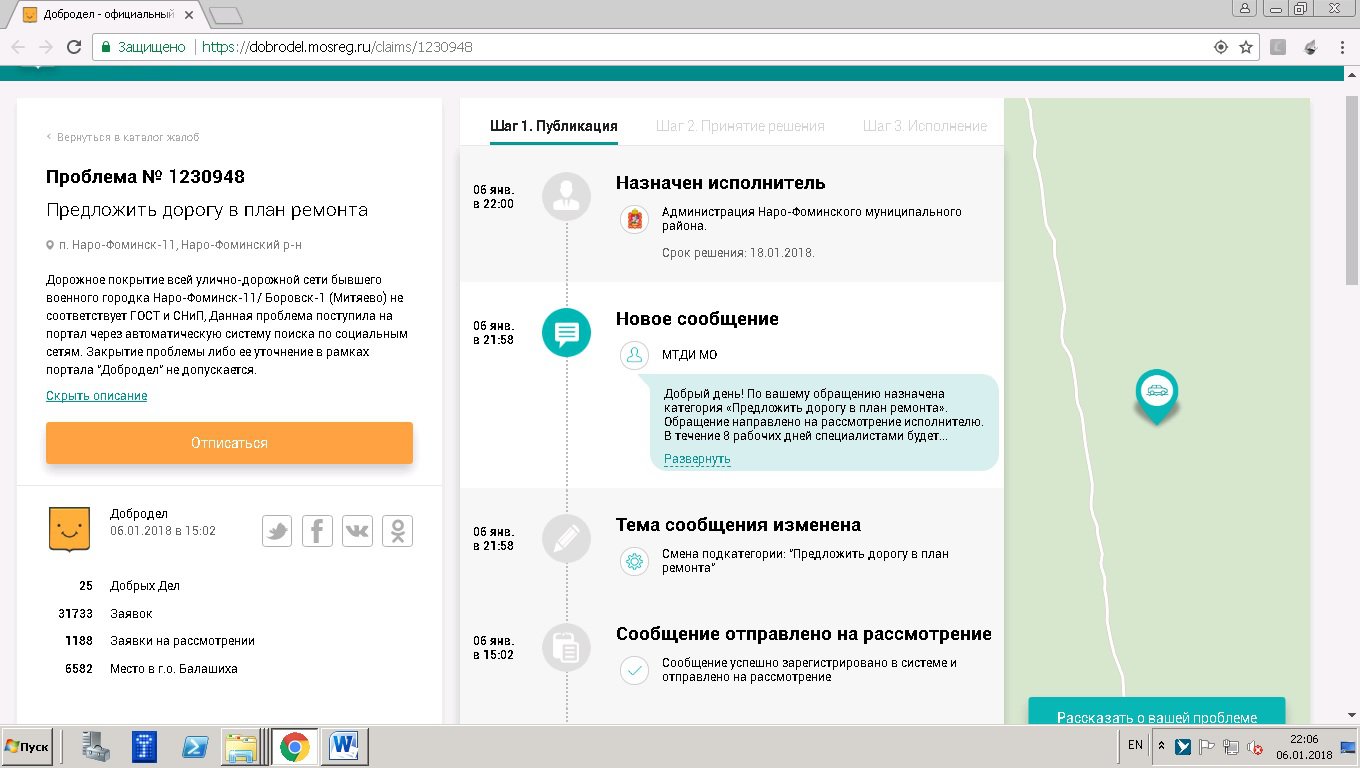Image resolution: width=1360 pixels, height=768 pixels.
Task: Click the Новое сообщение chat bubble icon
Action: point(567,332)
